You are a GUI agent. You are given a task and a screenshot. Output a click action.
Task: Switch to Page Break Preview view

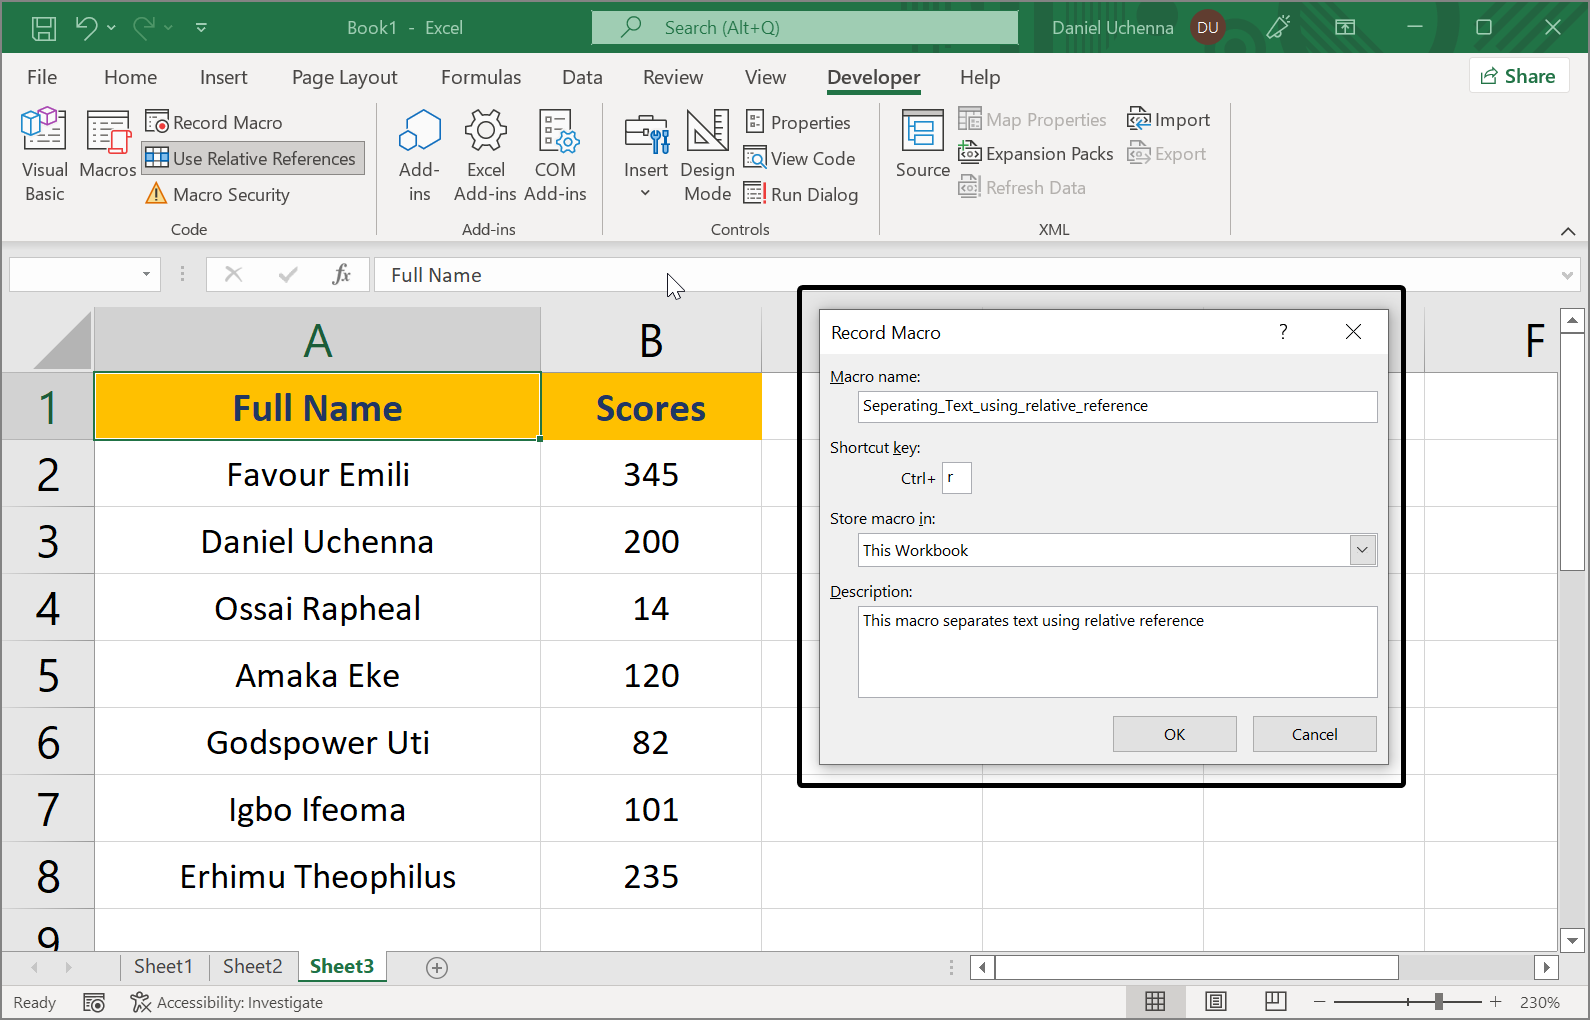pyautogui.click(x=1275, y=1002)
